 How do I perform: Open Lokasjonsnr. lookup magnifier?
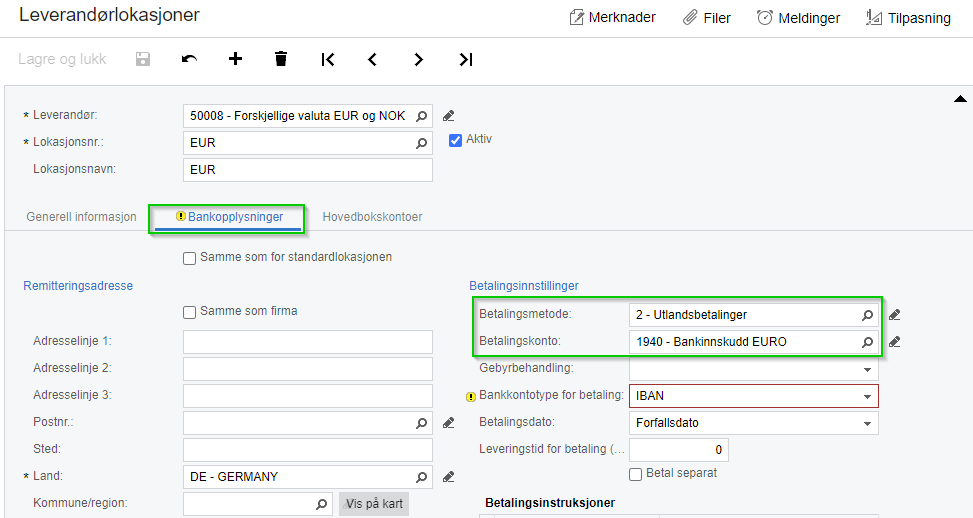click(421, 143)
